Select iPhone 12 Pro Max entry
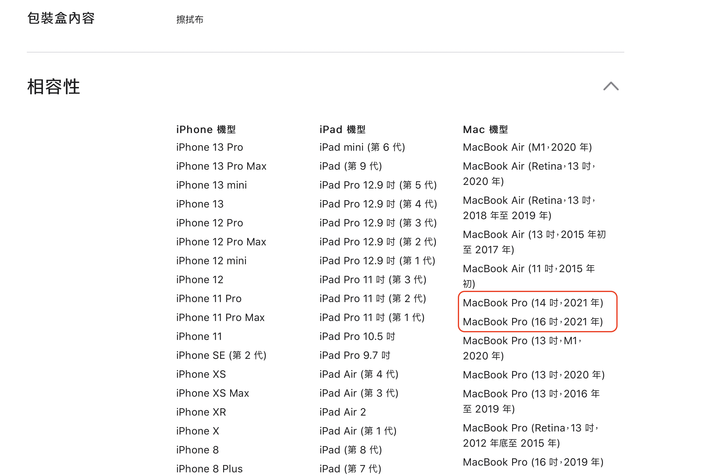 (221, 241)
